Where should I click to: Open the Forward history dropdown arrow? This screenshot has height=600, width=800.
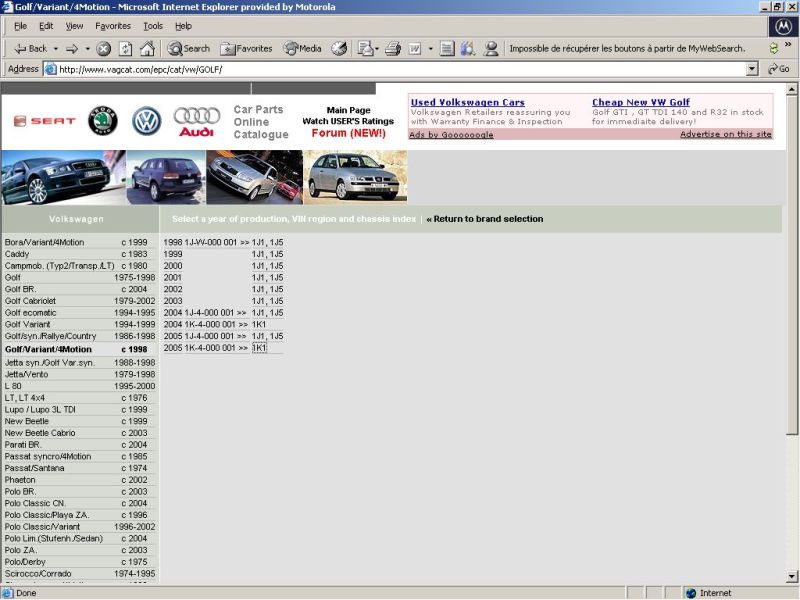pos(87,49)
